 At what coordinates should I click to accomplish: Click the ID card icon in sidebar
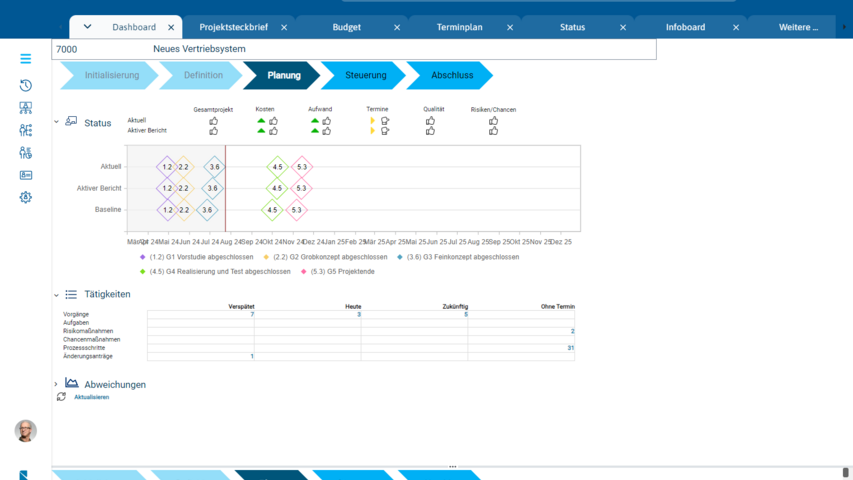point(26,175)
